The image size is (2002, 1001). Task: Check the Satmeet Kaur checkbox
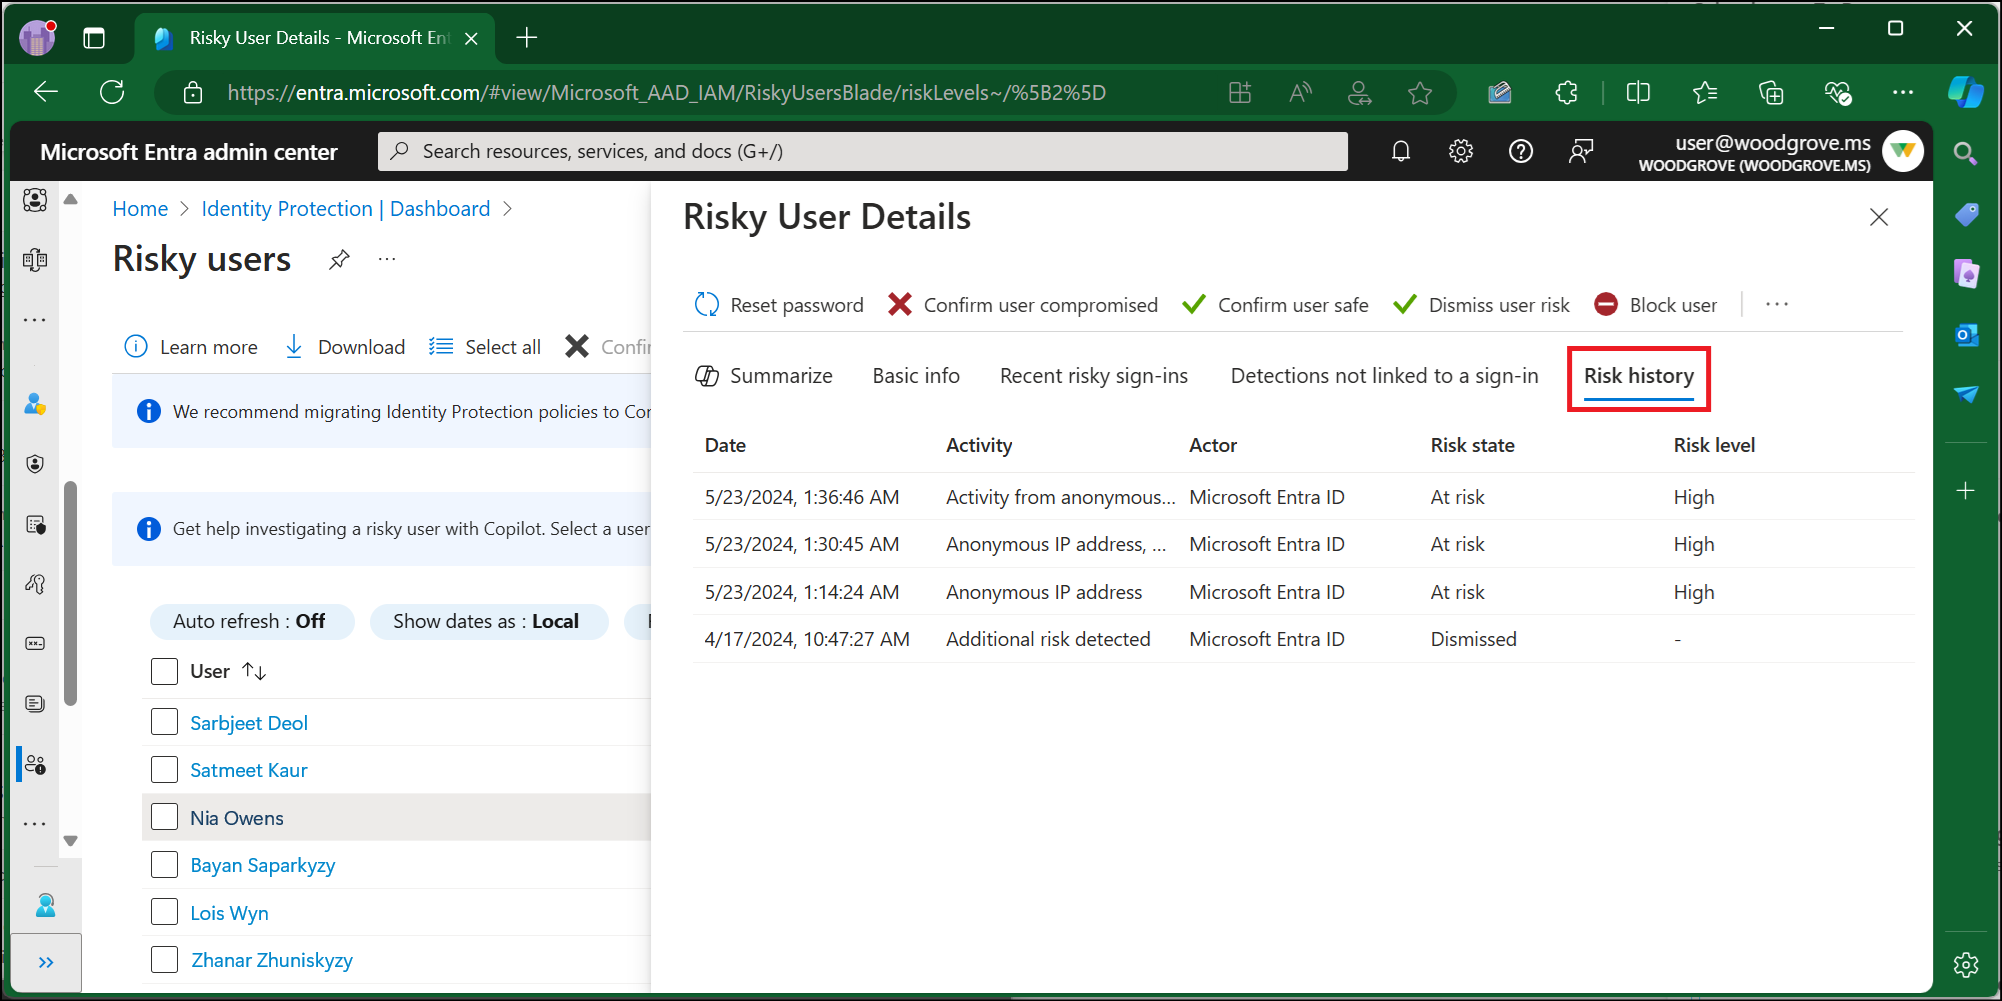tap(164, 770)
